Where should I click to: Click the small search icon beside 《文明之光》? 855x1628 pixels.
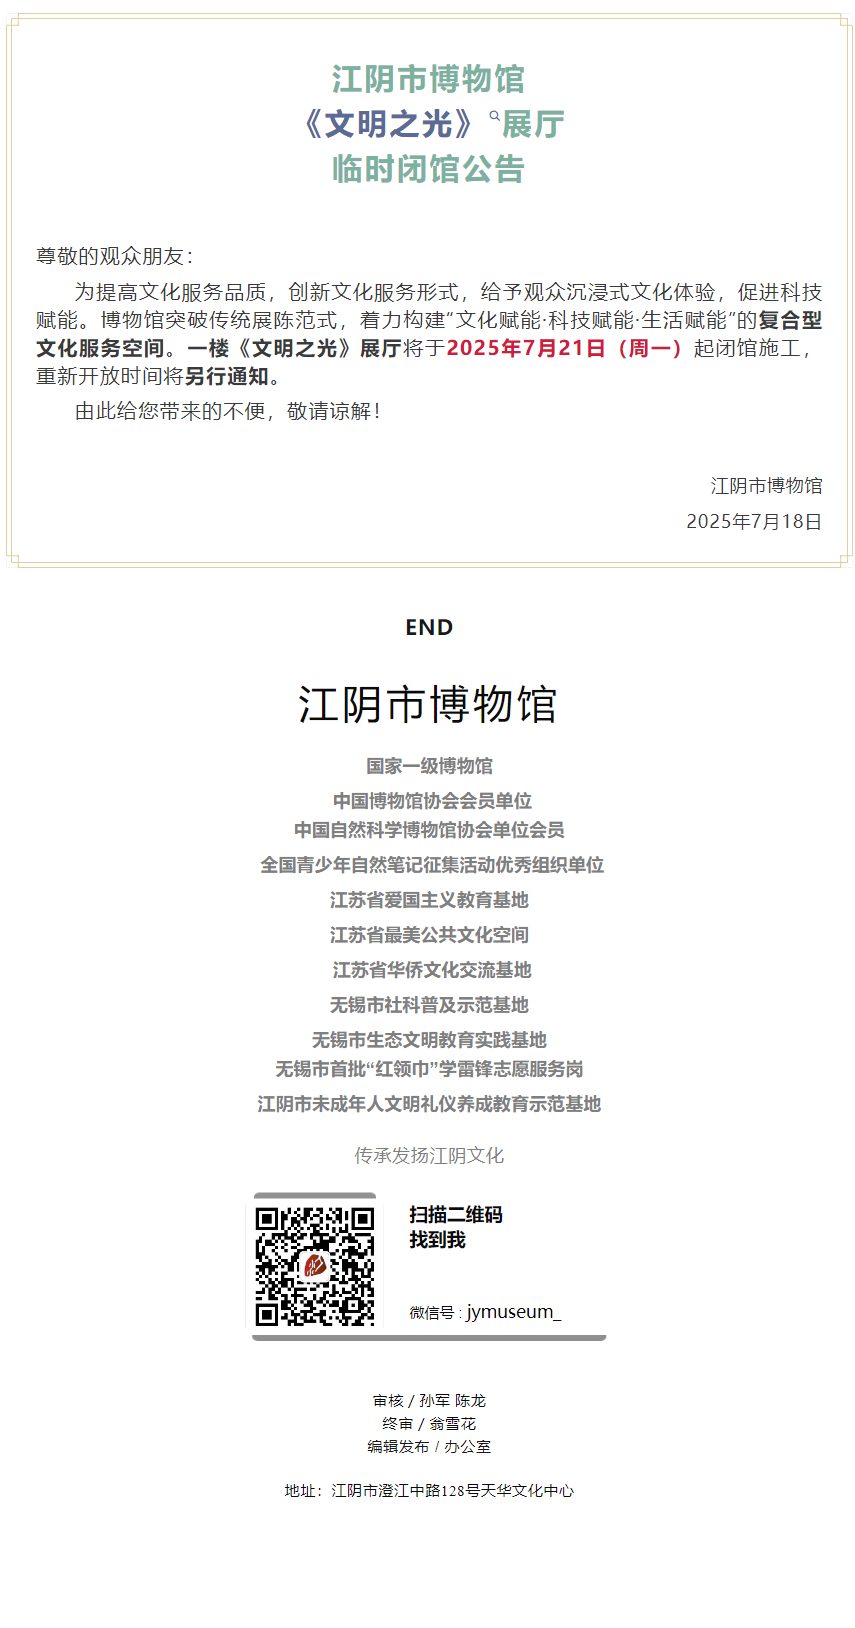(x=494, y=116)
